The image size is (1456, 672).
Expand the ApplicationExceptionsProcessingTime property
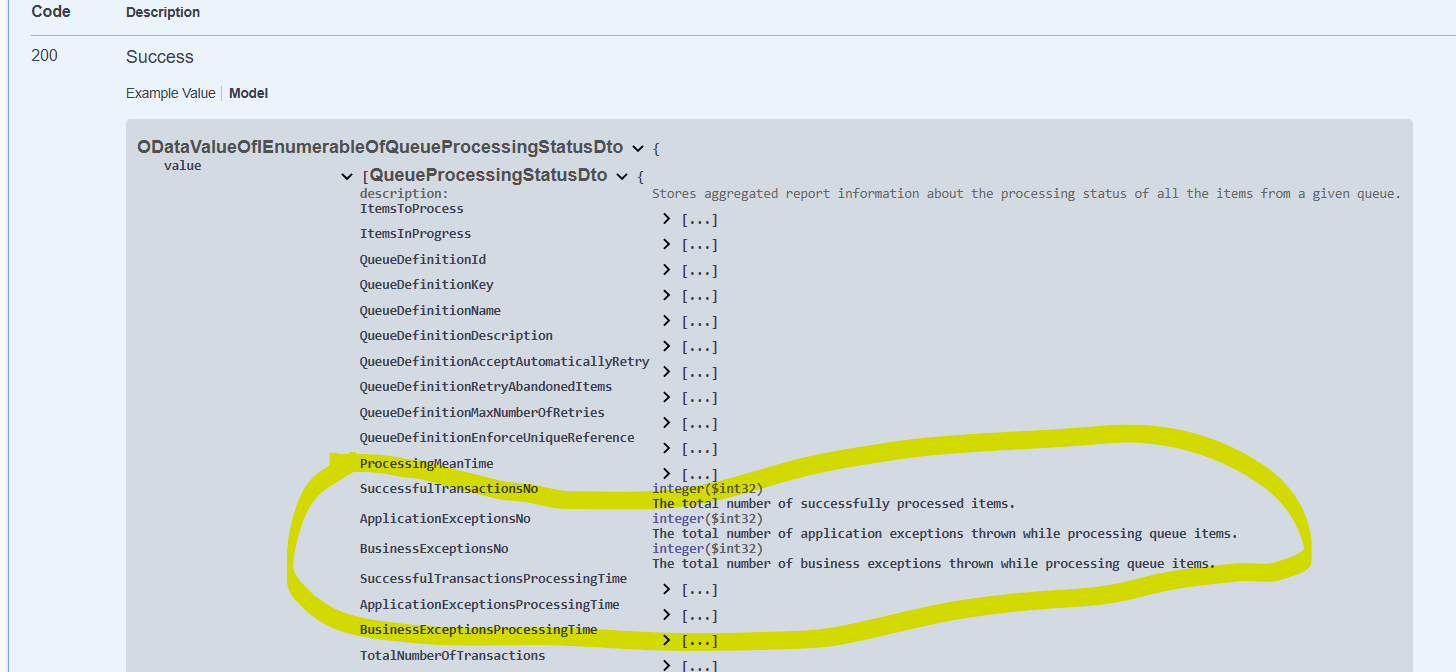(x=665, y=615)
